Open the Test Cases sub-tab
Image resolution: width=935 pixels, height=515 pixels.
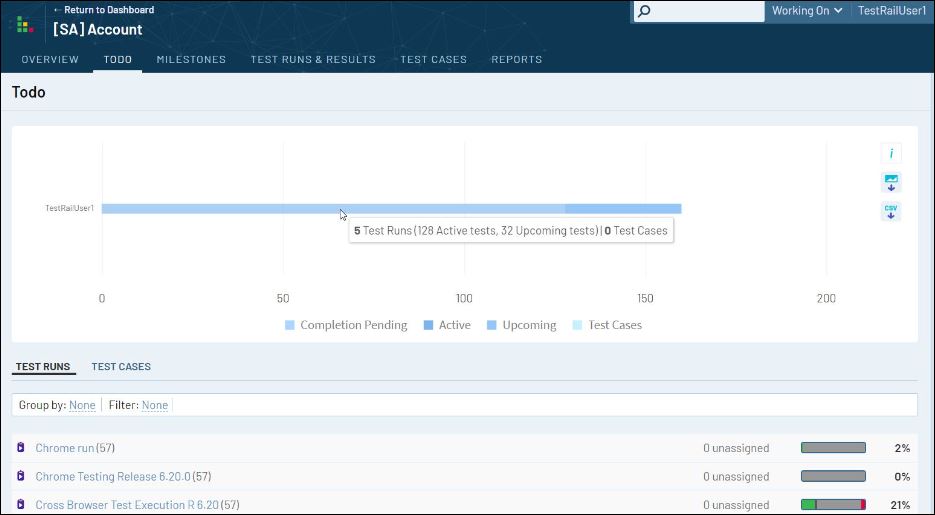click(121, 367)
